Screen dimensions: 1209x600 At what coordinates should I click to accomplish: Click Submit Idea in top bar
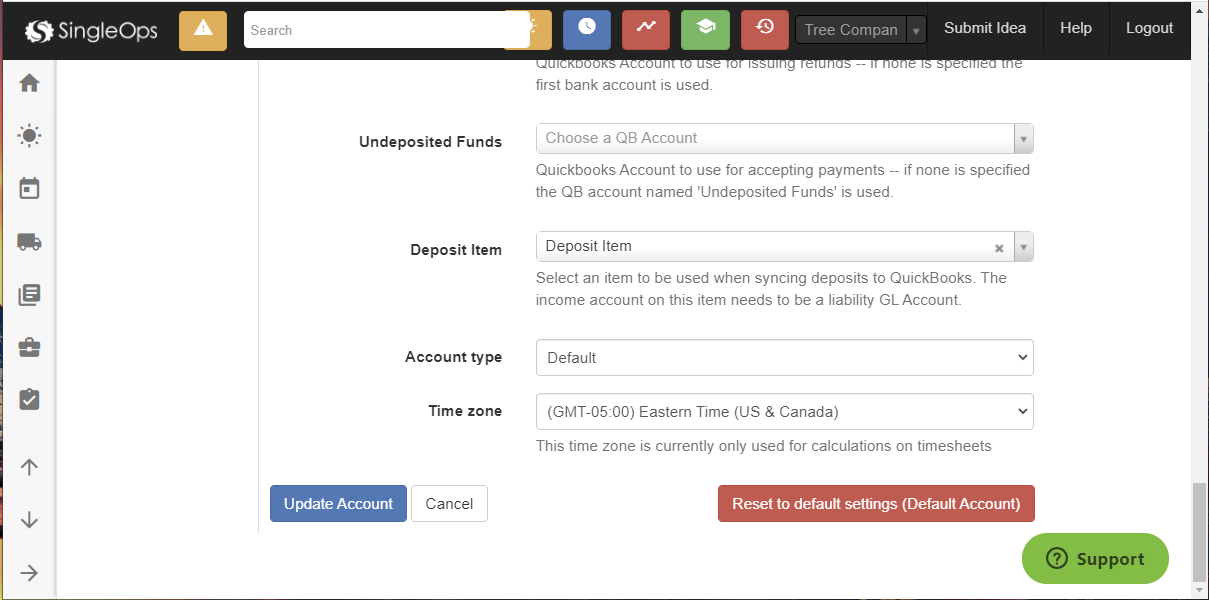click(985, 28)
